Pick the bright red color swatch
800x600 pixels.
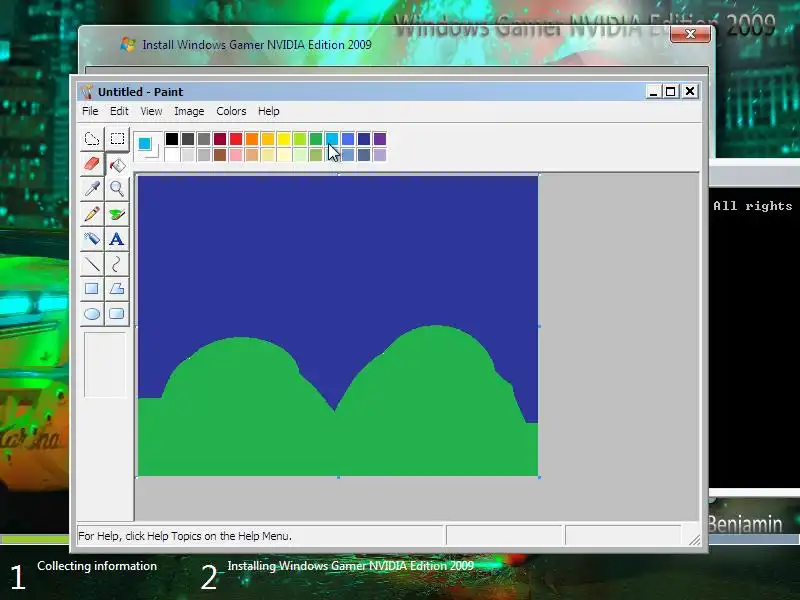click(x=236, y=139)
